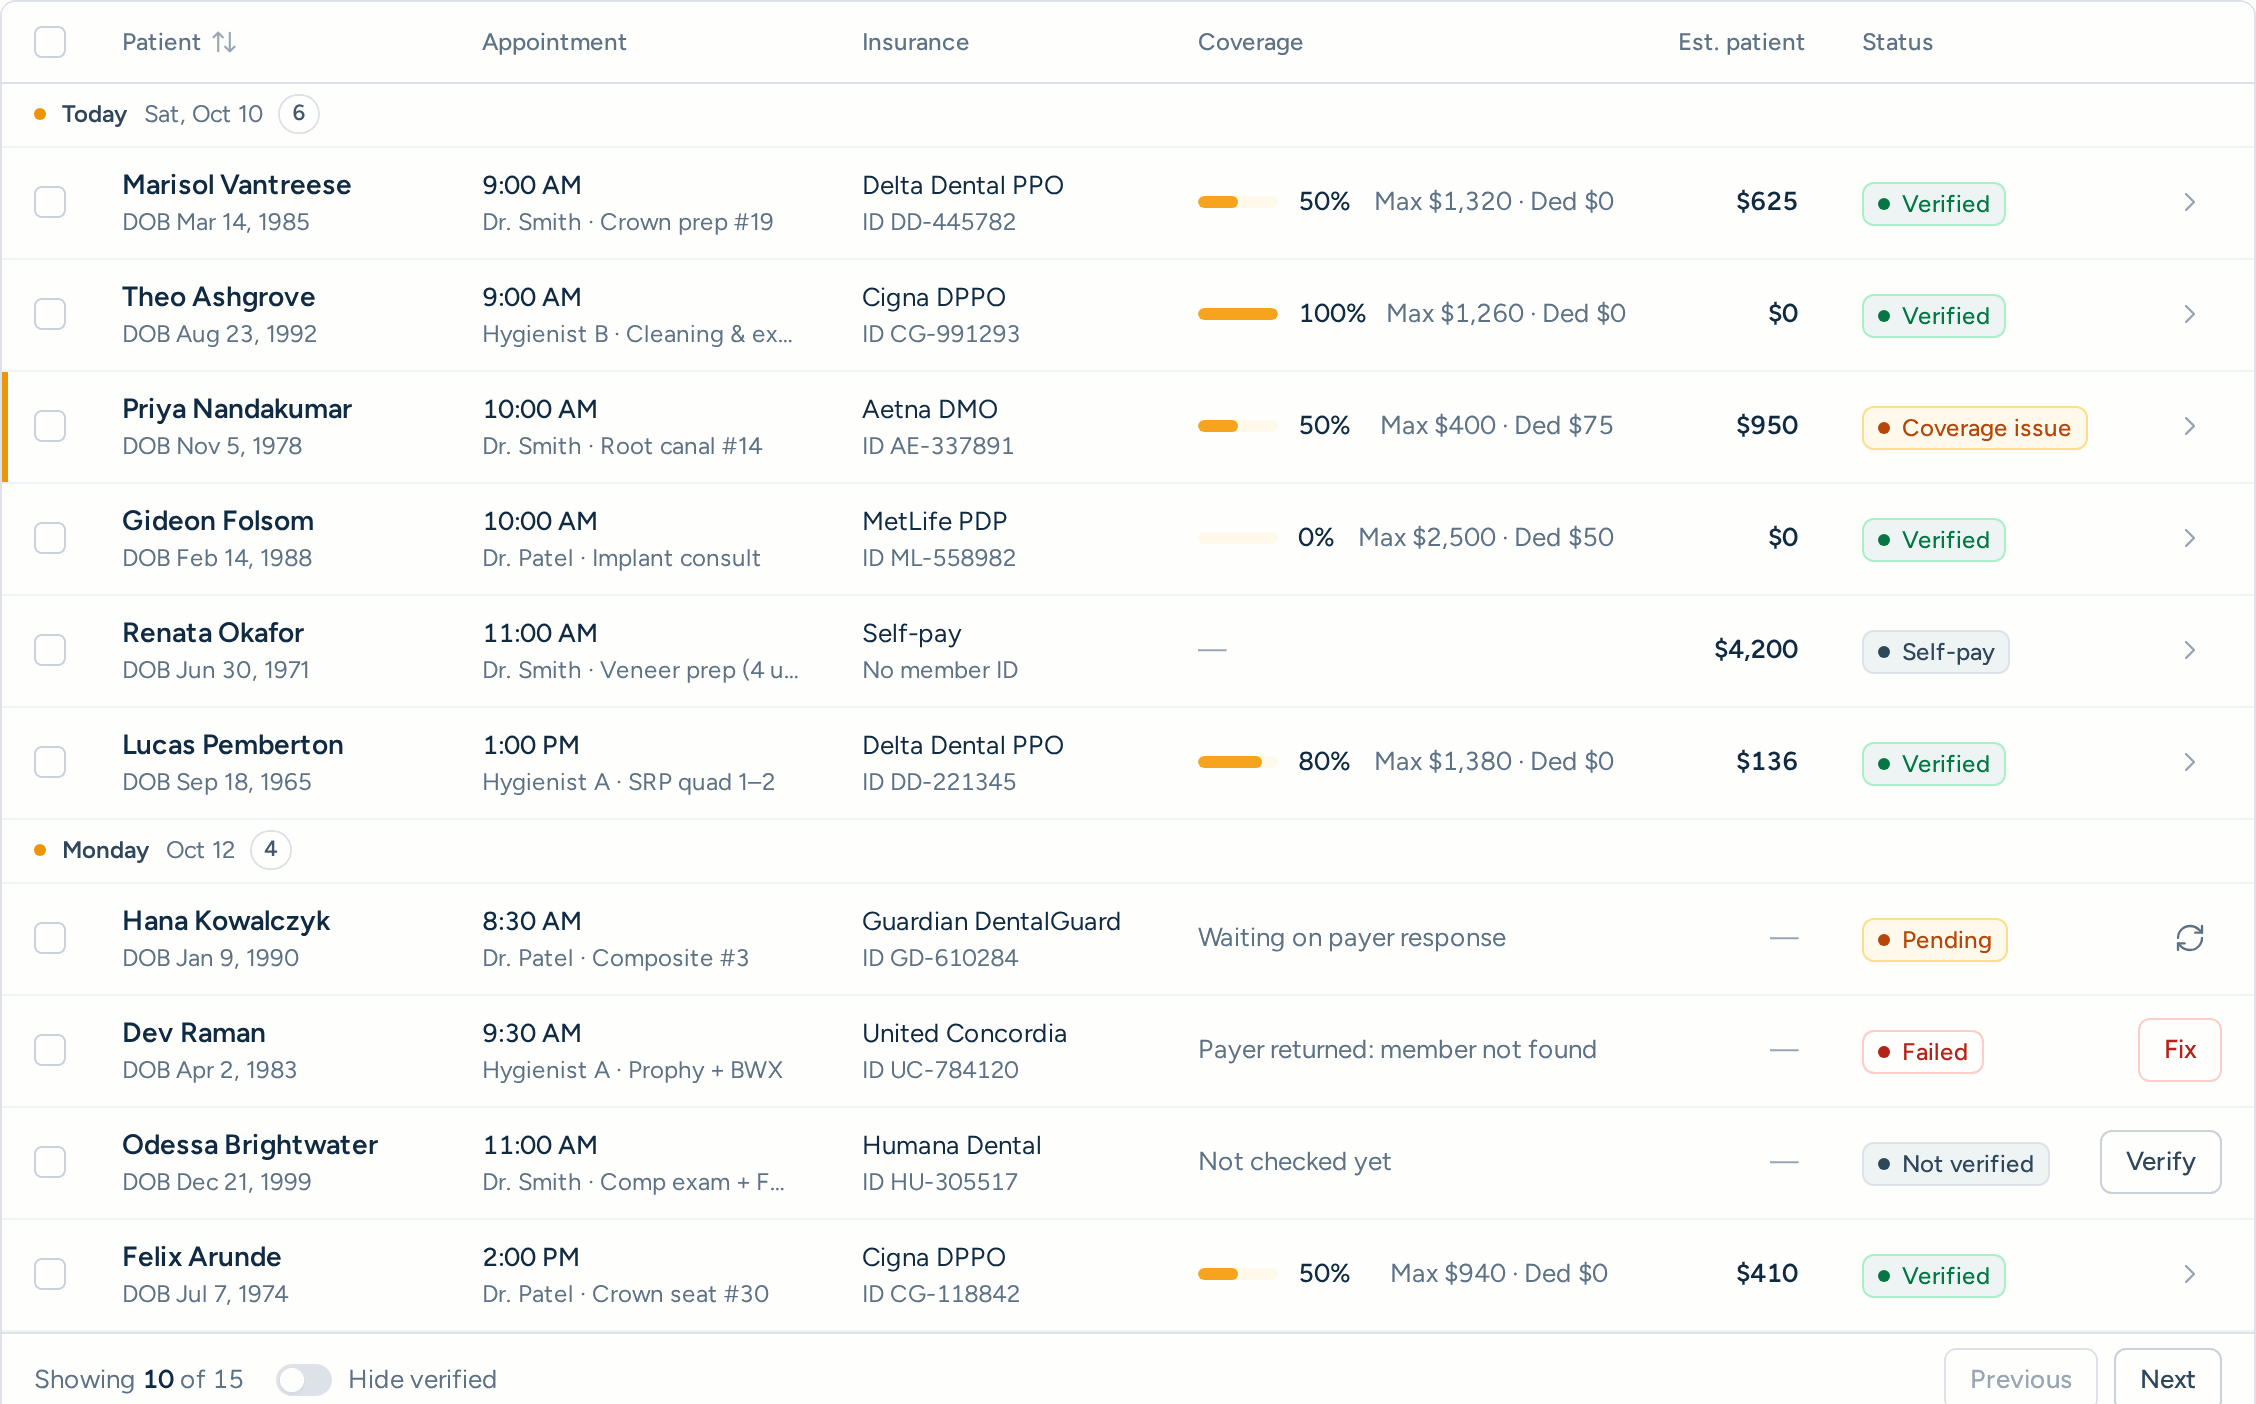Expand Felix Arunde row chevron

tap(2189, 1274)
